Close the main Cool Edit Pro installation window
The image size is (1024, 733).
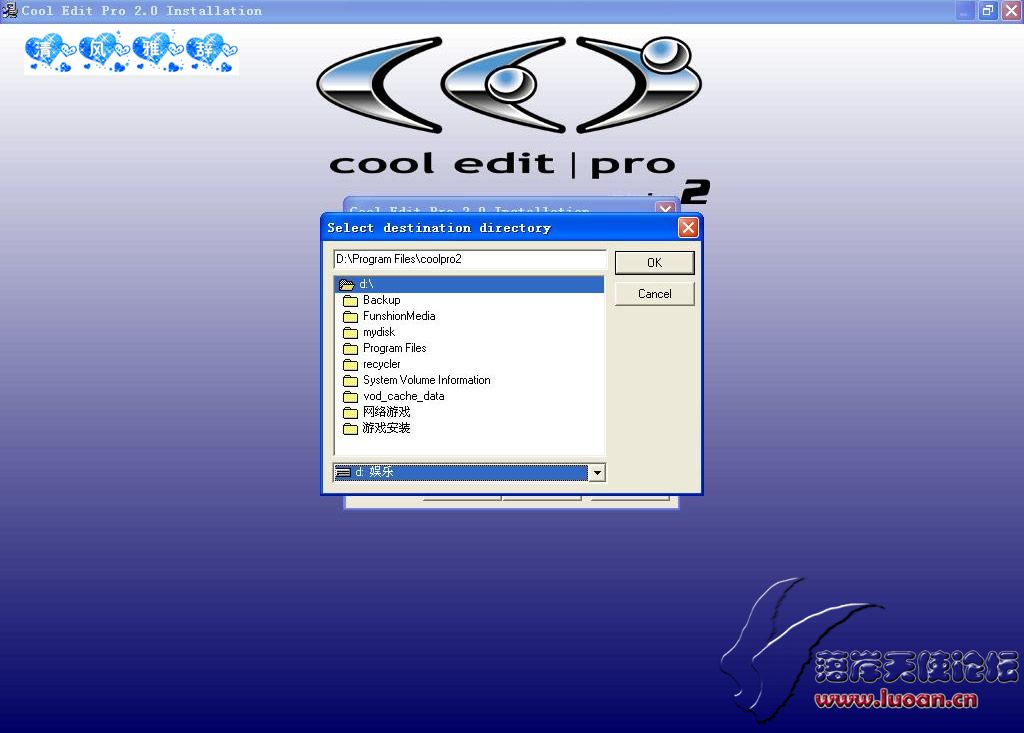1011,10
